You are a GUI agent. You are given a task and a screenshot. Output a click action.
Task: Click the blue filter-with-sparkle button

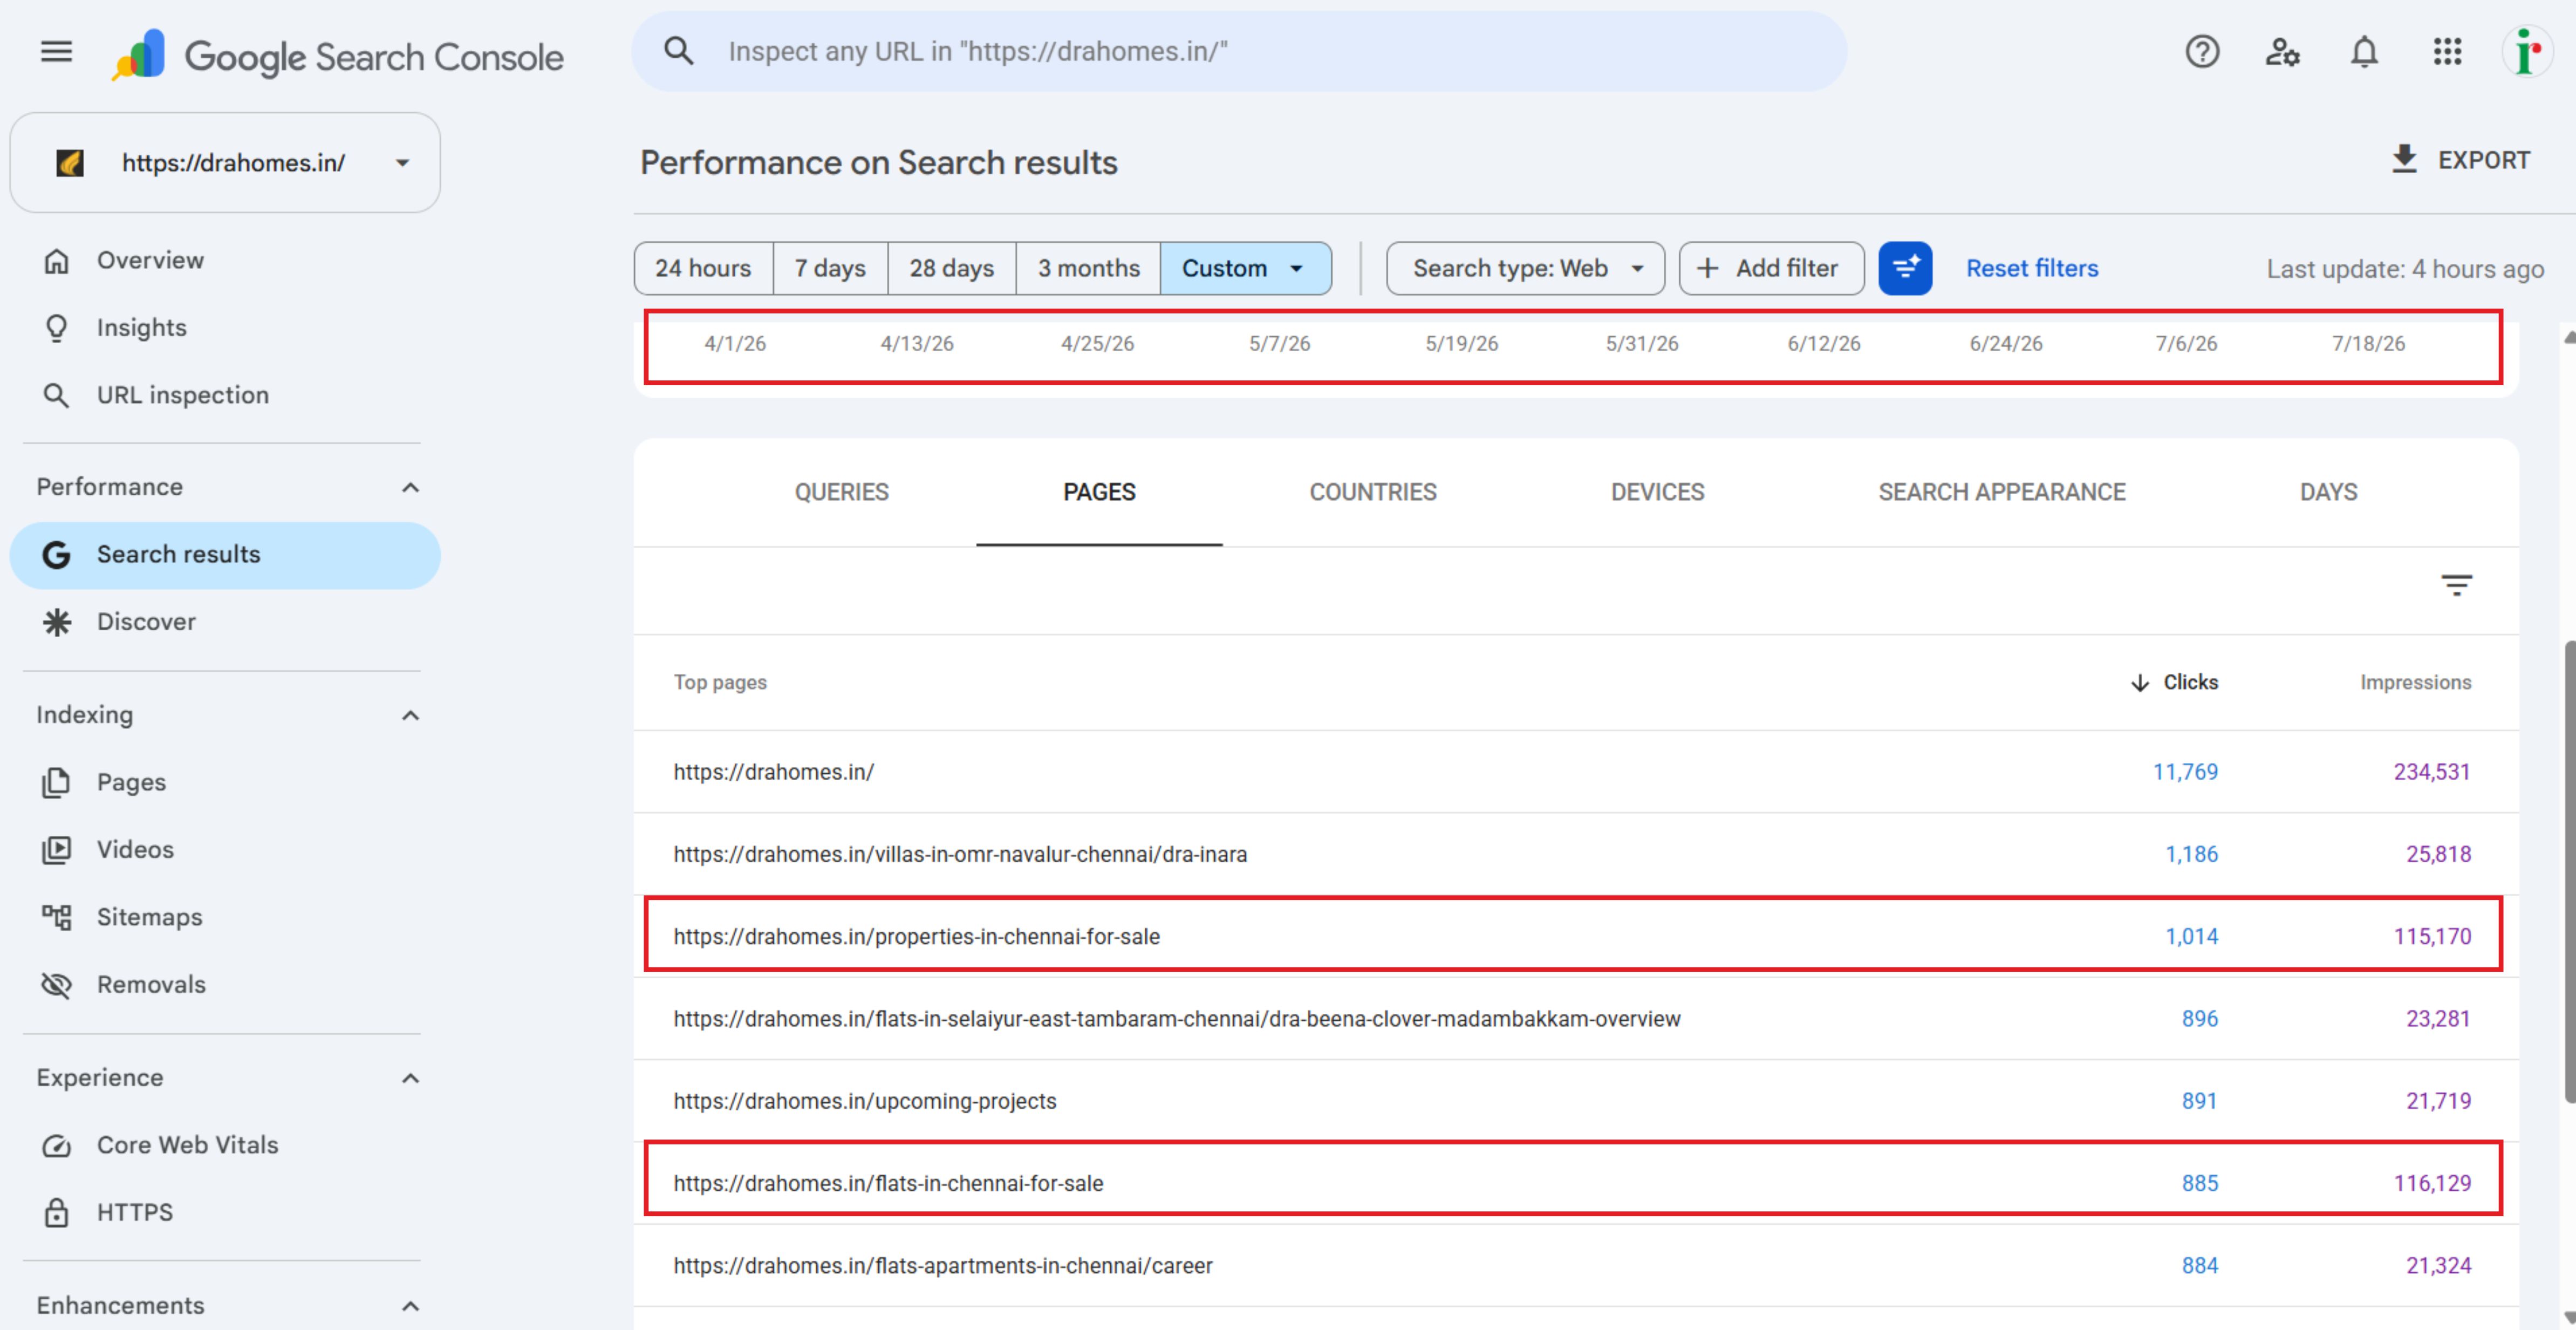(x=1905, y=268)
